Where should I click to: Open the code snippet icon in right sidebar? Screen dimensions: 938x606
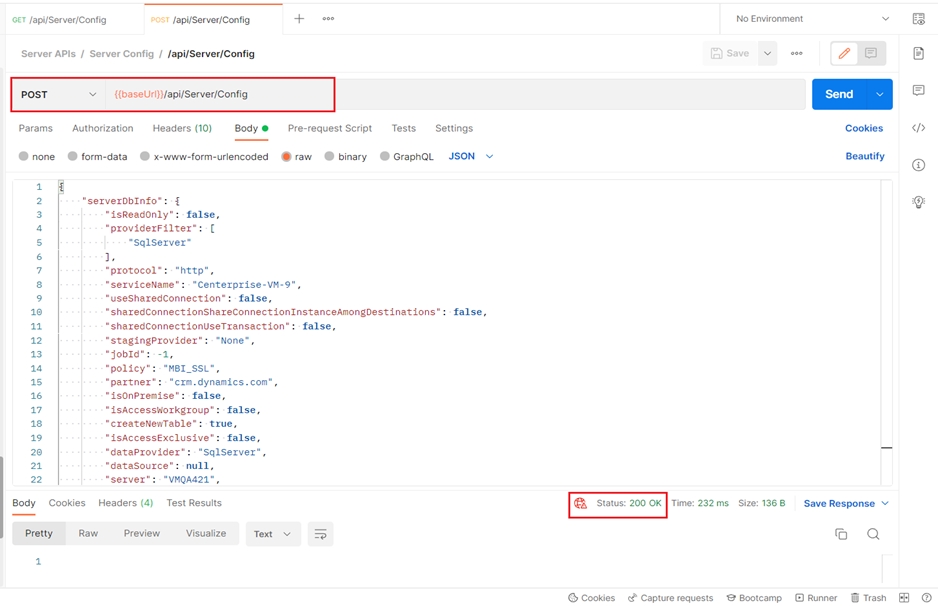(x=918, y=128)
